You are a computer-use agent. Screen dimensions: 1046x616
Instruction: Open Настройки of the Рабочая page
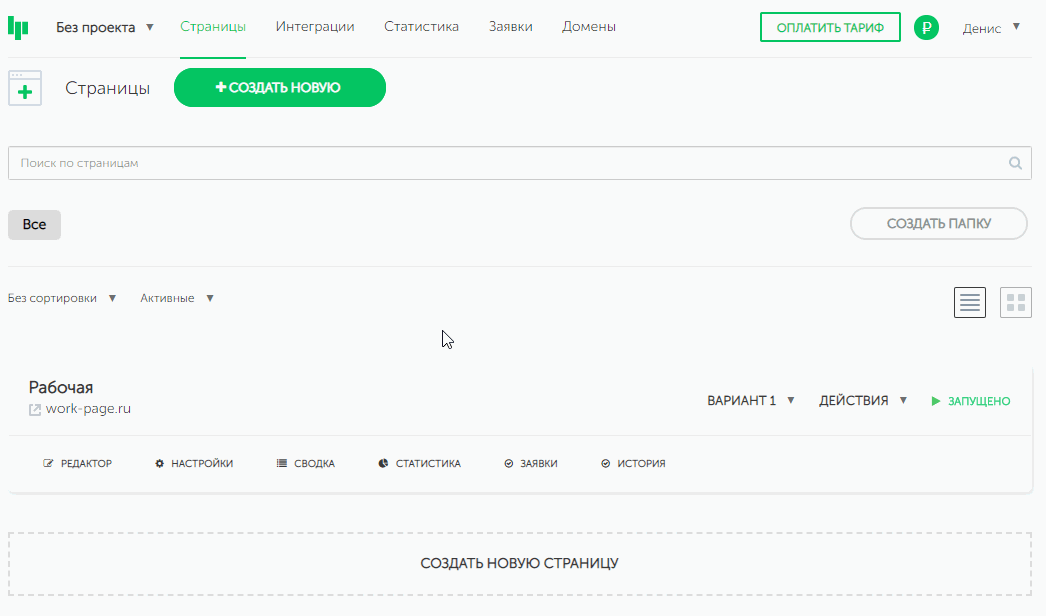[194, 464]
